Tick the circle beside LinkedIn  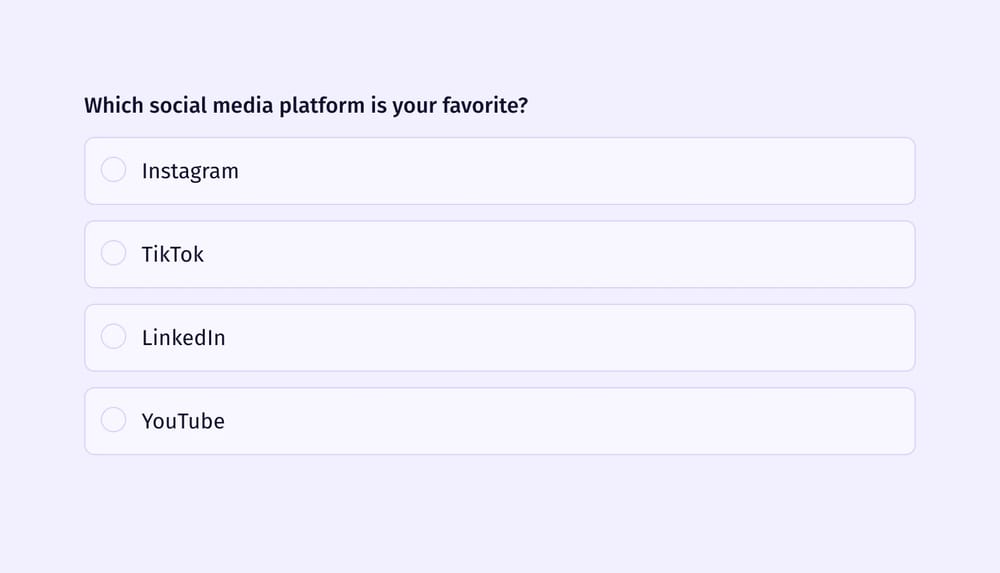[114, 337]
